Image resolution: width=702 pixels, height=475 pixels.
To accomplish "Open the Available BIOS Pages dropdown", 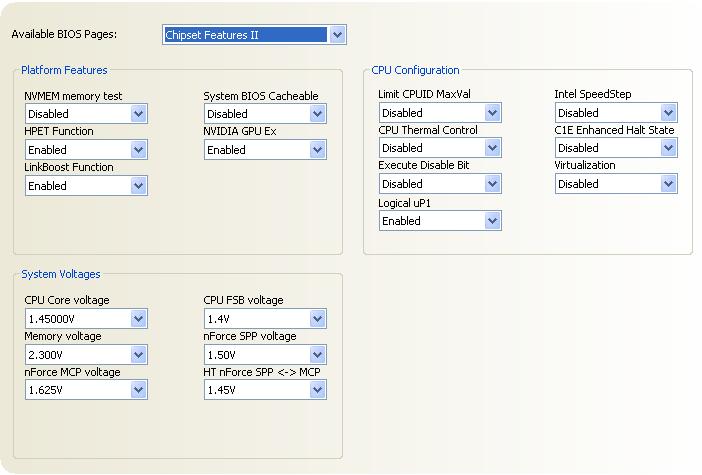I will [337, 34].
